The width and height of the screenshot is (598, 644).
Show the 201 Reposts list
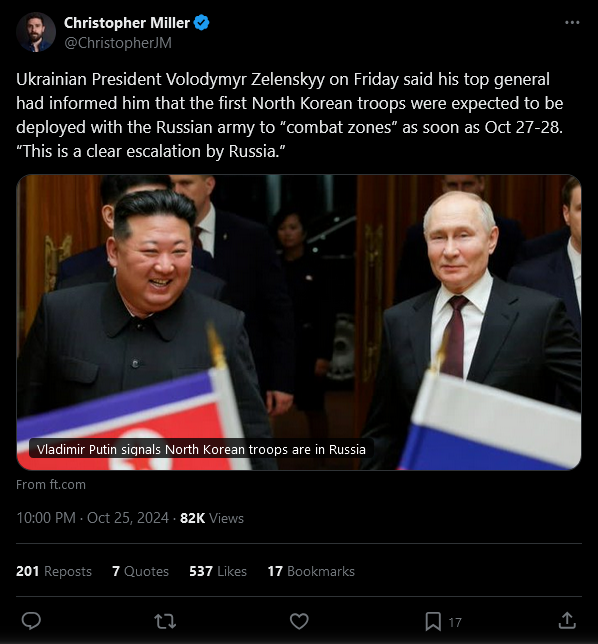[x=54, y=571]
